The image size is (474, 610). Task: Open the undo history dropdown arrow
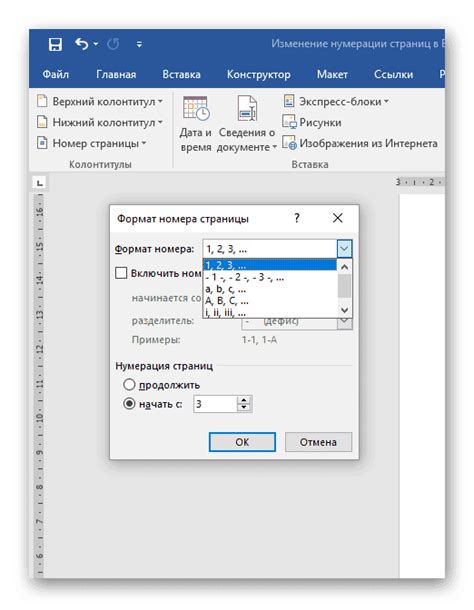click(96, 44)
